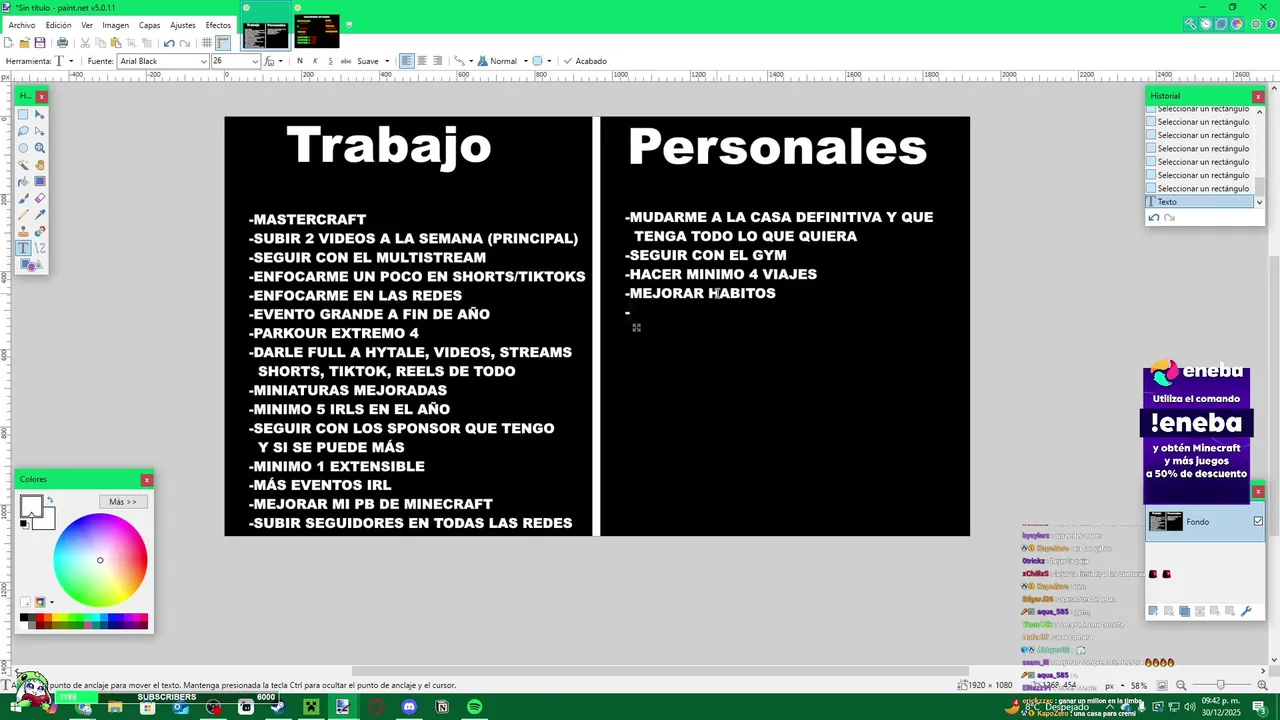Open the antialiasing mode dropdown
This screenshot has width=1280, height=720.
(x=463, y=61)
